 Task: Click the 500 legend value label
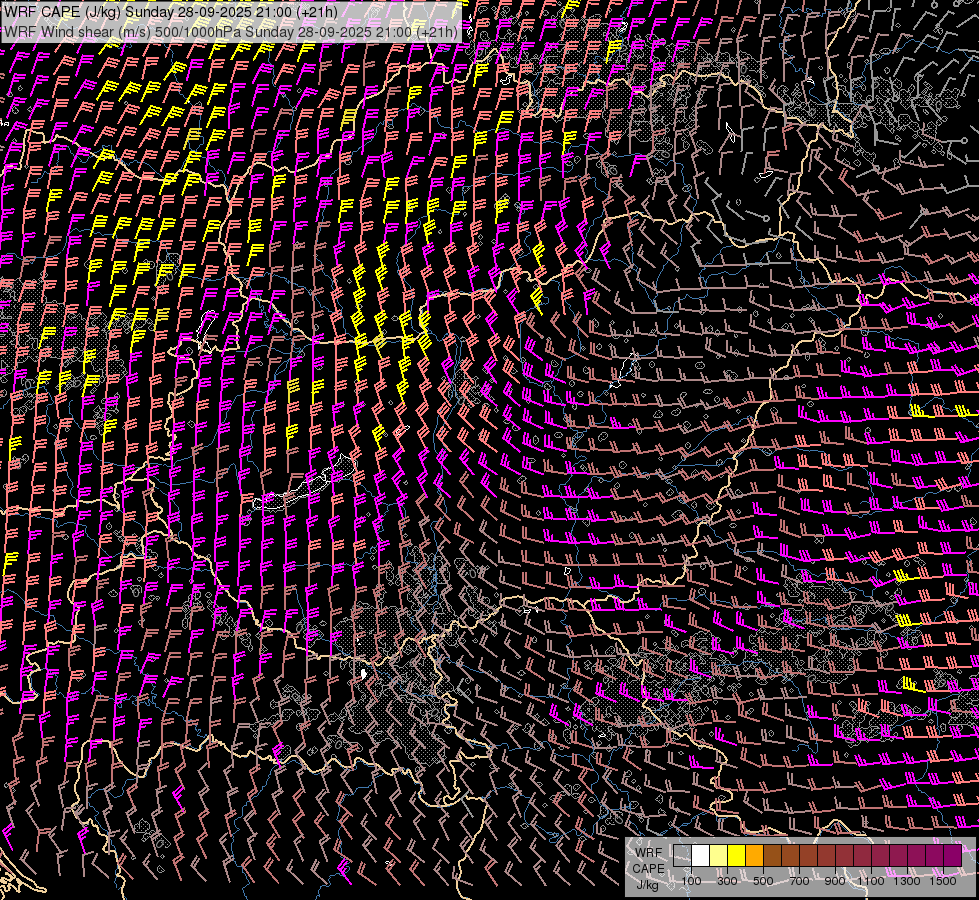click(763, 881)
